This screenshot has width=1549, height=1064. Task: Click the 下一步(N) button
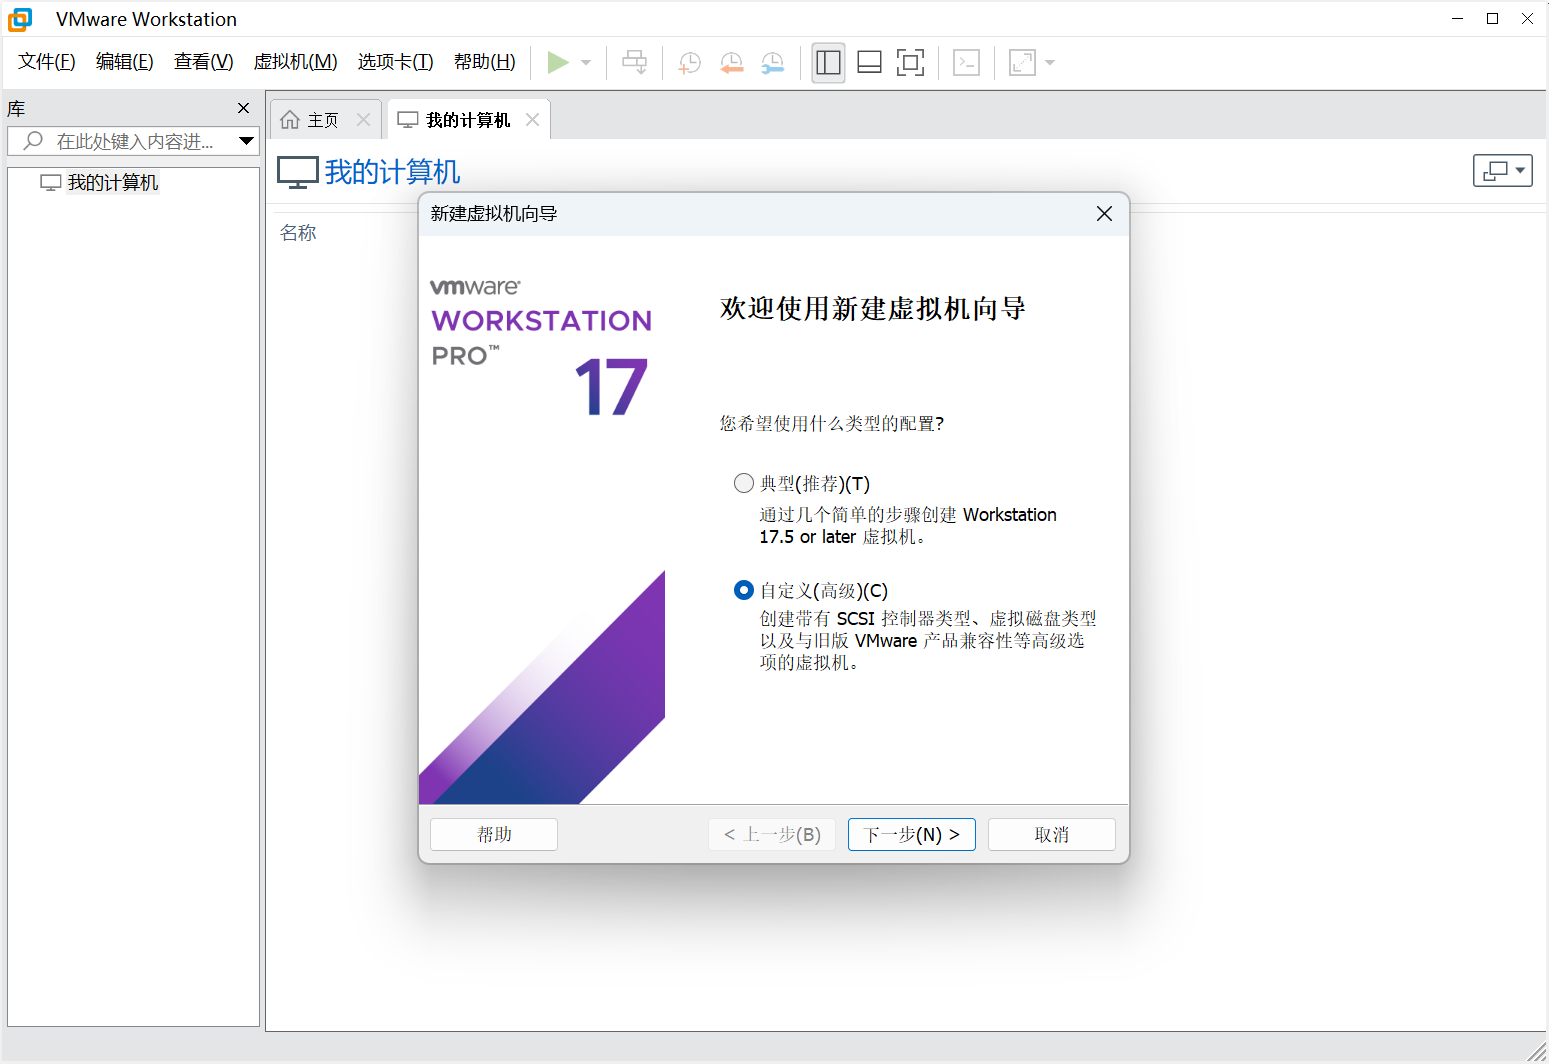[x=912, y=835]
